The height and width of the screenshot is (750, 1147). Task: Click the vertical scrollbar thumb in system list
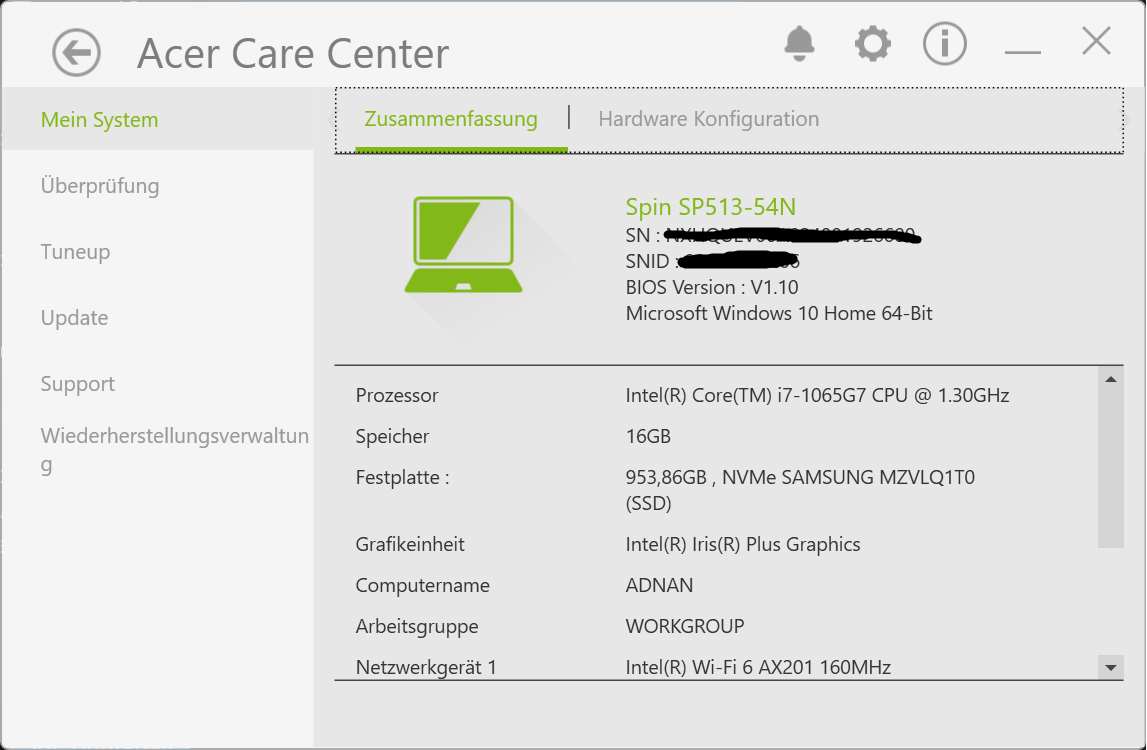1110,470
